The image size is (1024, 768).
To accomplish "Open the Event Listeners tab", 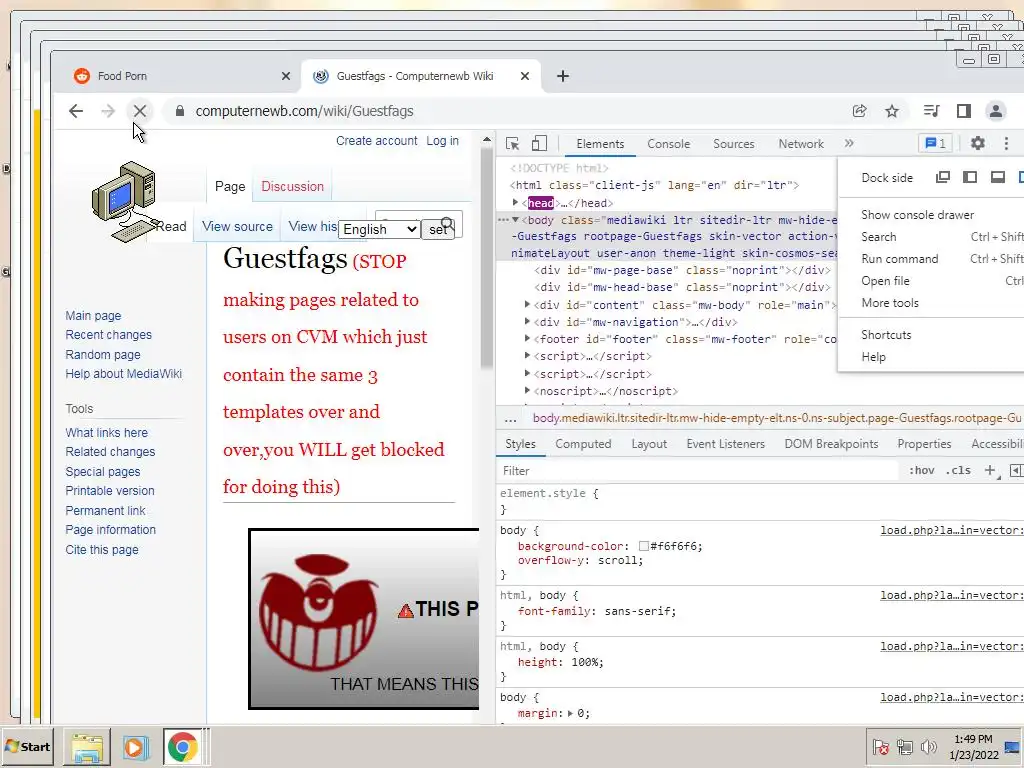I will coord(725,444).
